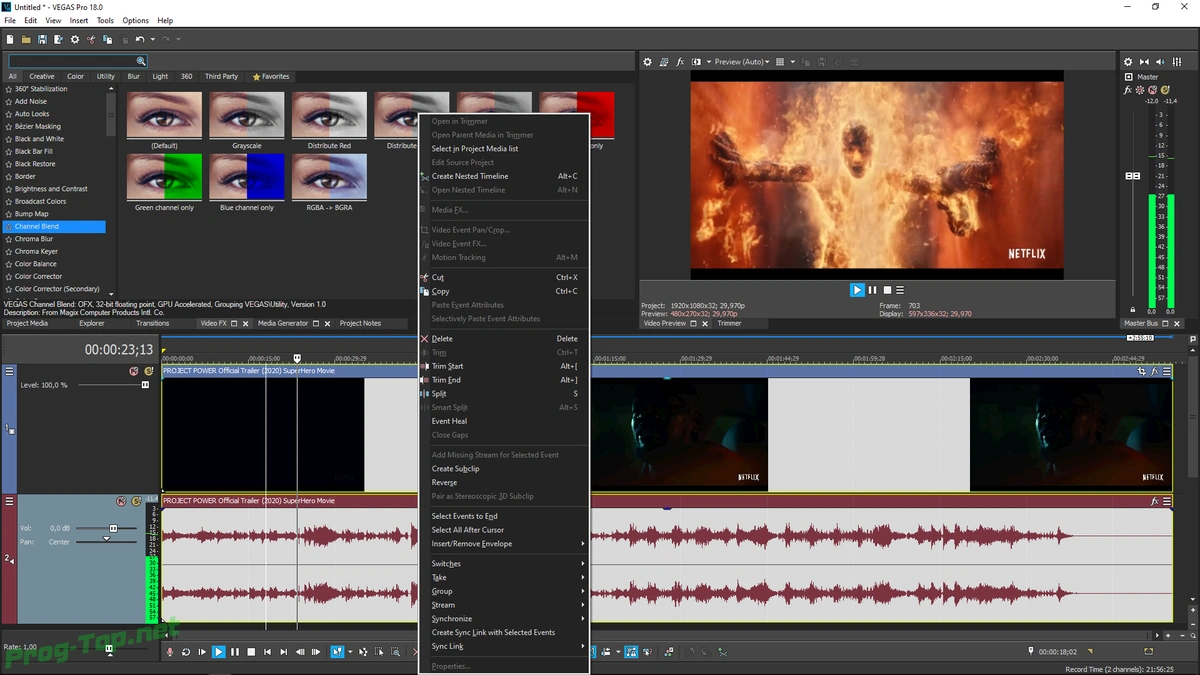Screen dimensions: 1200x675
Task: Click the Video Output FX icon in preview toolbar
Action: pyautogui.click(x=680, y=62)
